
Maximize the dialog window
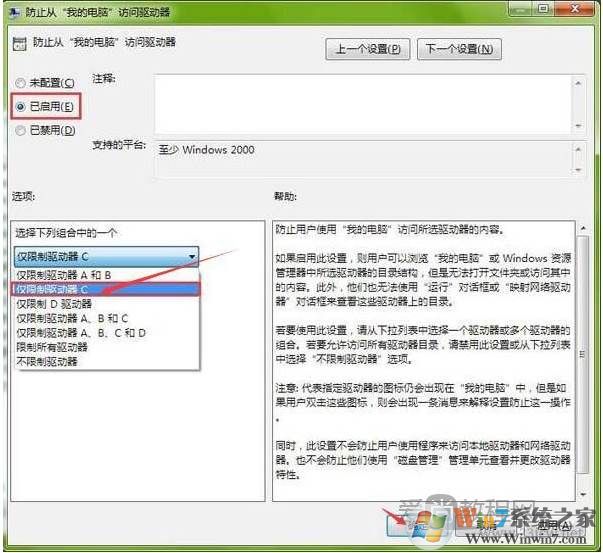coord(543,8)
